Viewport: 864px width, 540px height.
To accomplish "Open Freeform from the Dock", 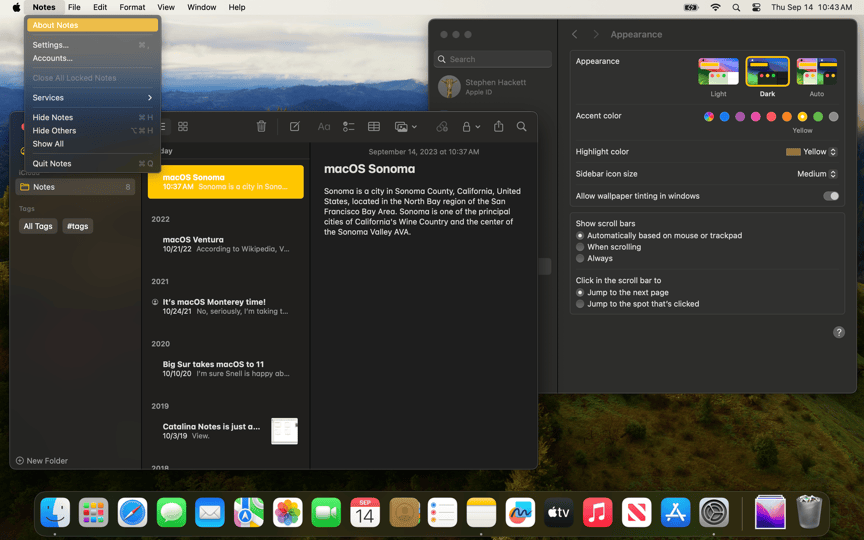I will coord(520,512).
